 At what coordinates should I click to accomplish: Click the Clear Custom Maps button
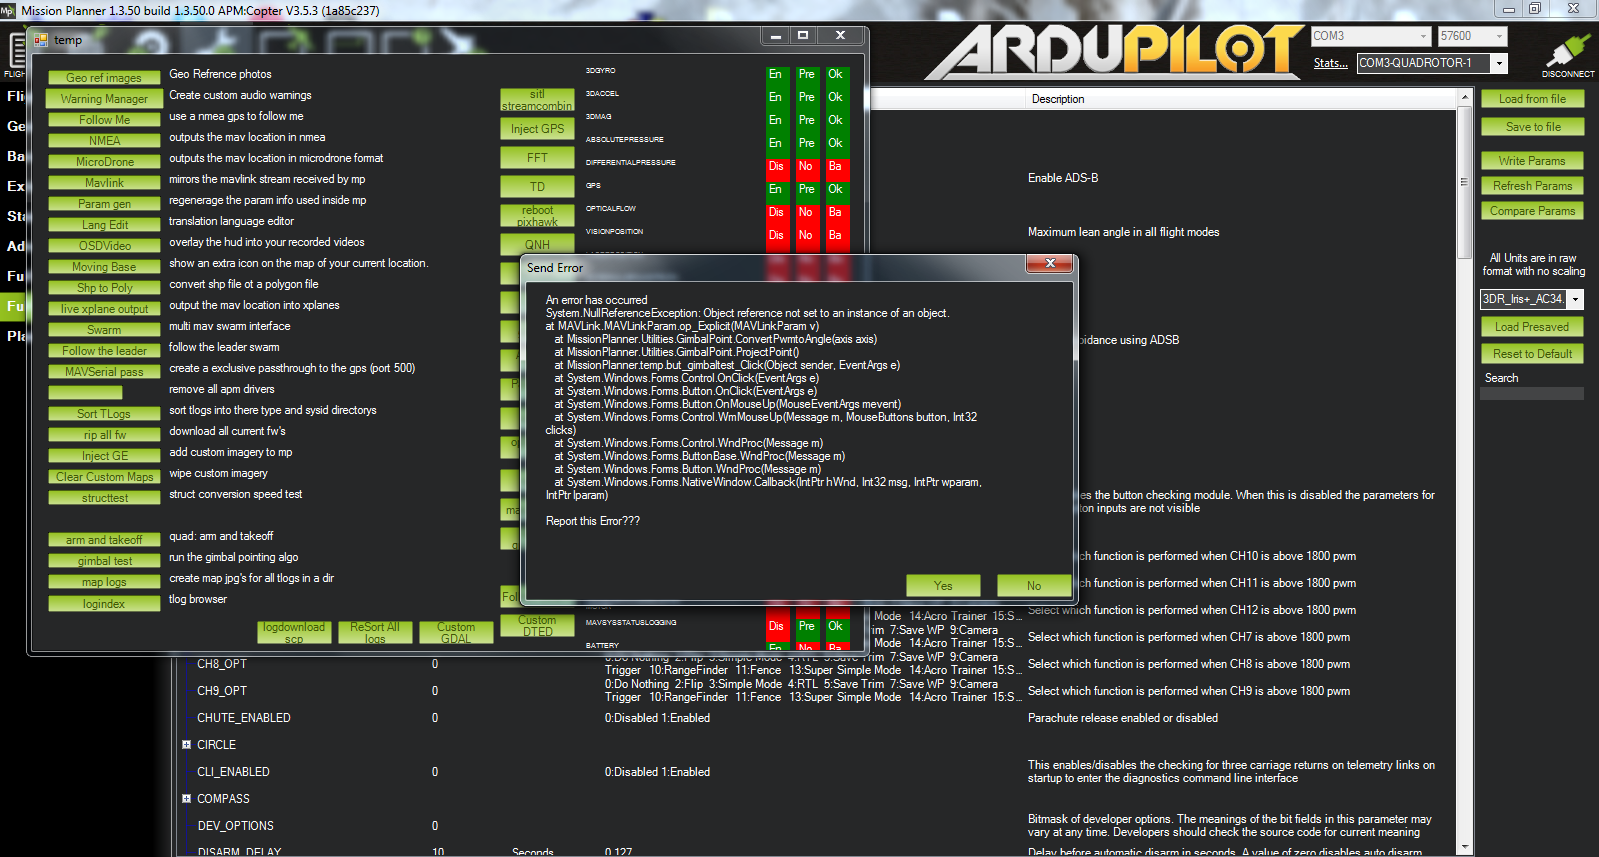(x=104, y=477)
